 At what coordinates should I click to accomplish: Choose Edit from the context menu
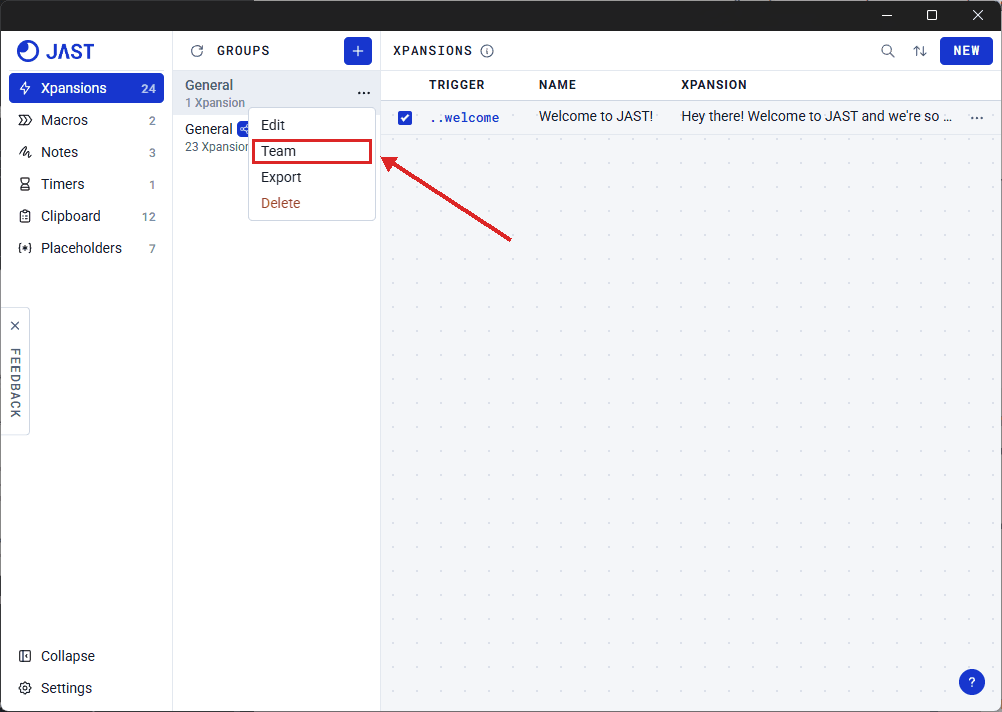(311, 125)
